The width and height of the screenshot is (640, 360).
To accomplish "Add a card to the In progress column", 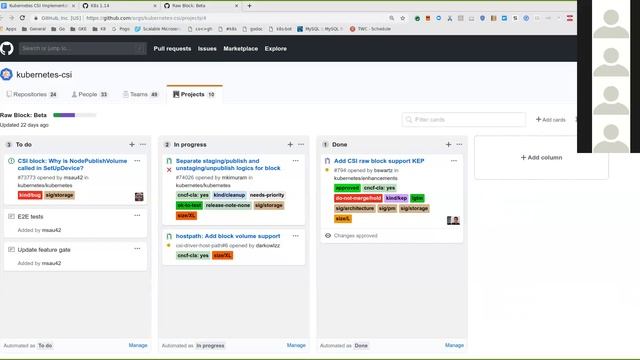I will coord(290,144).
